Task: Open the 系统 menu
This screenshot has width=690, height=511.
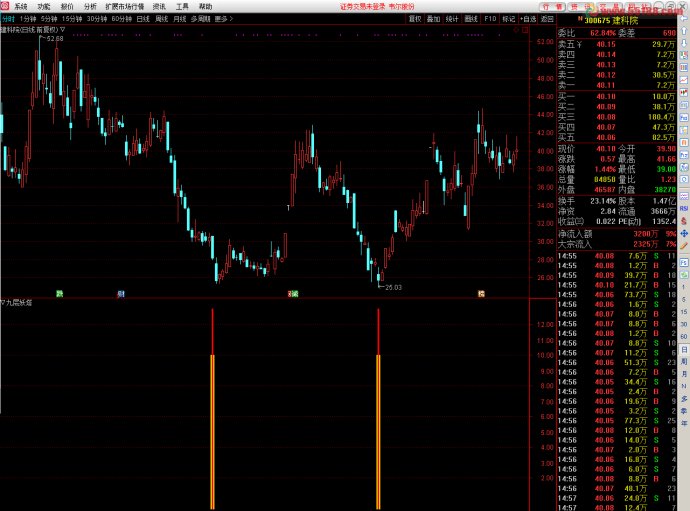Action: [21, 7]
